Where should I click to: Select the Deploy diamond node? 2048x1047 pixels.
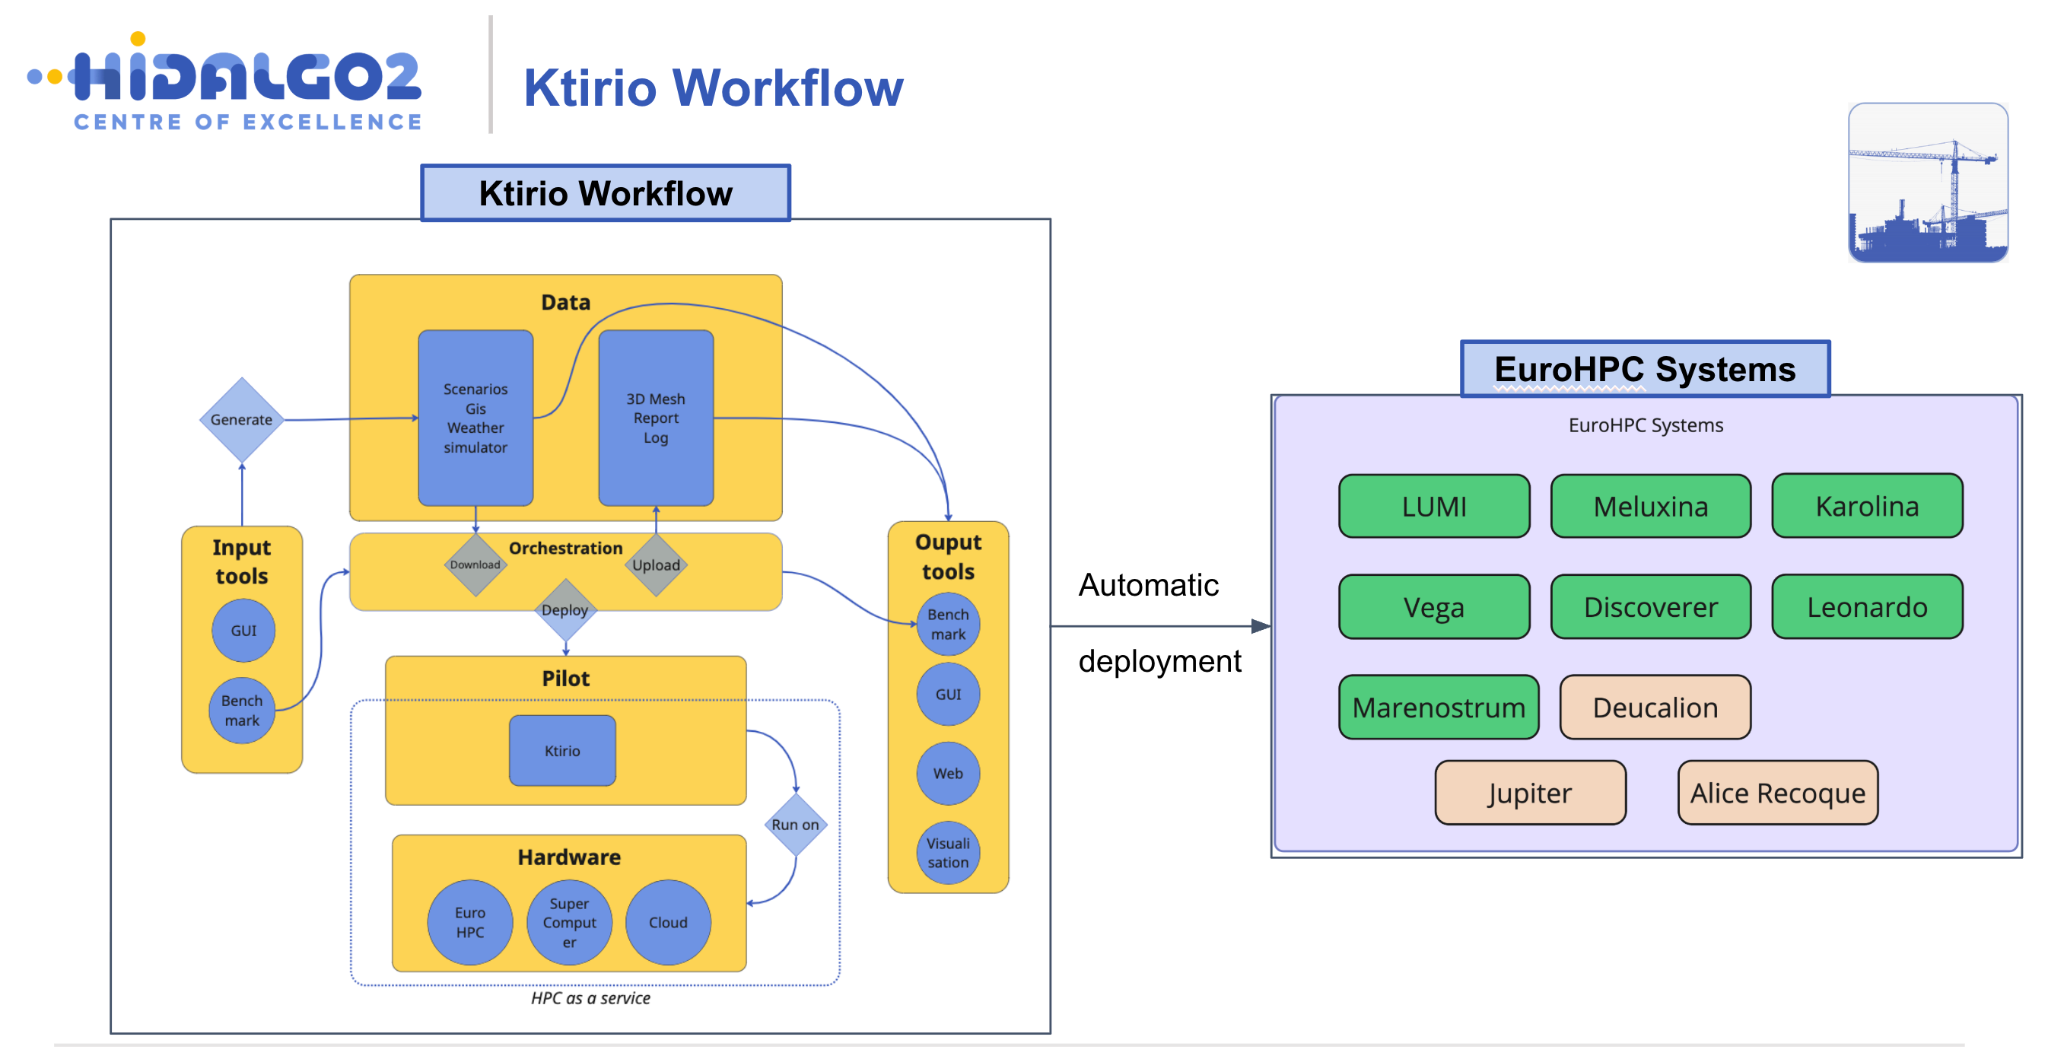point(565,610)
